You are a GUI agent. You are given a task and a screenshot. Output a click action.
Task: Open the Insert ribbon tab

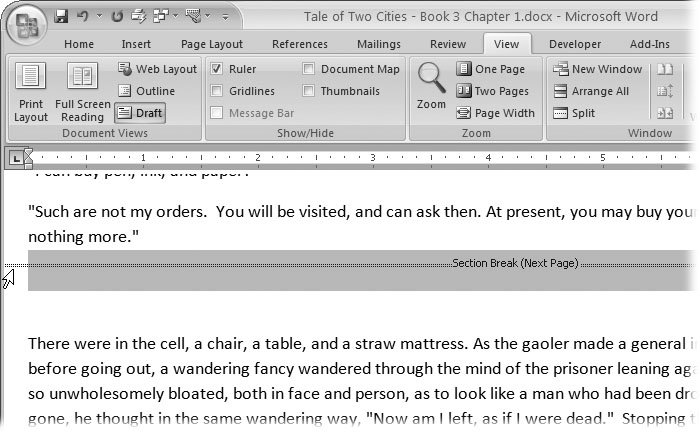click(x=136, y=44)
